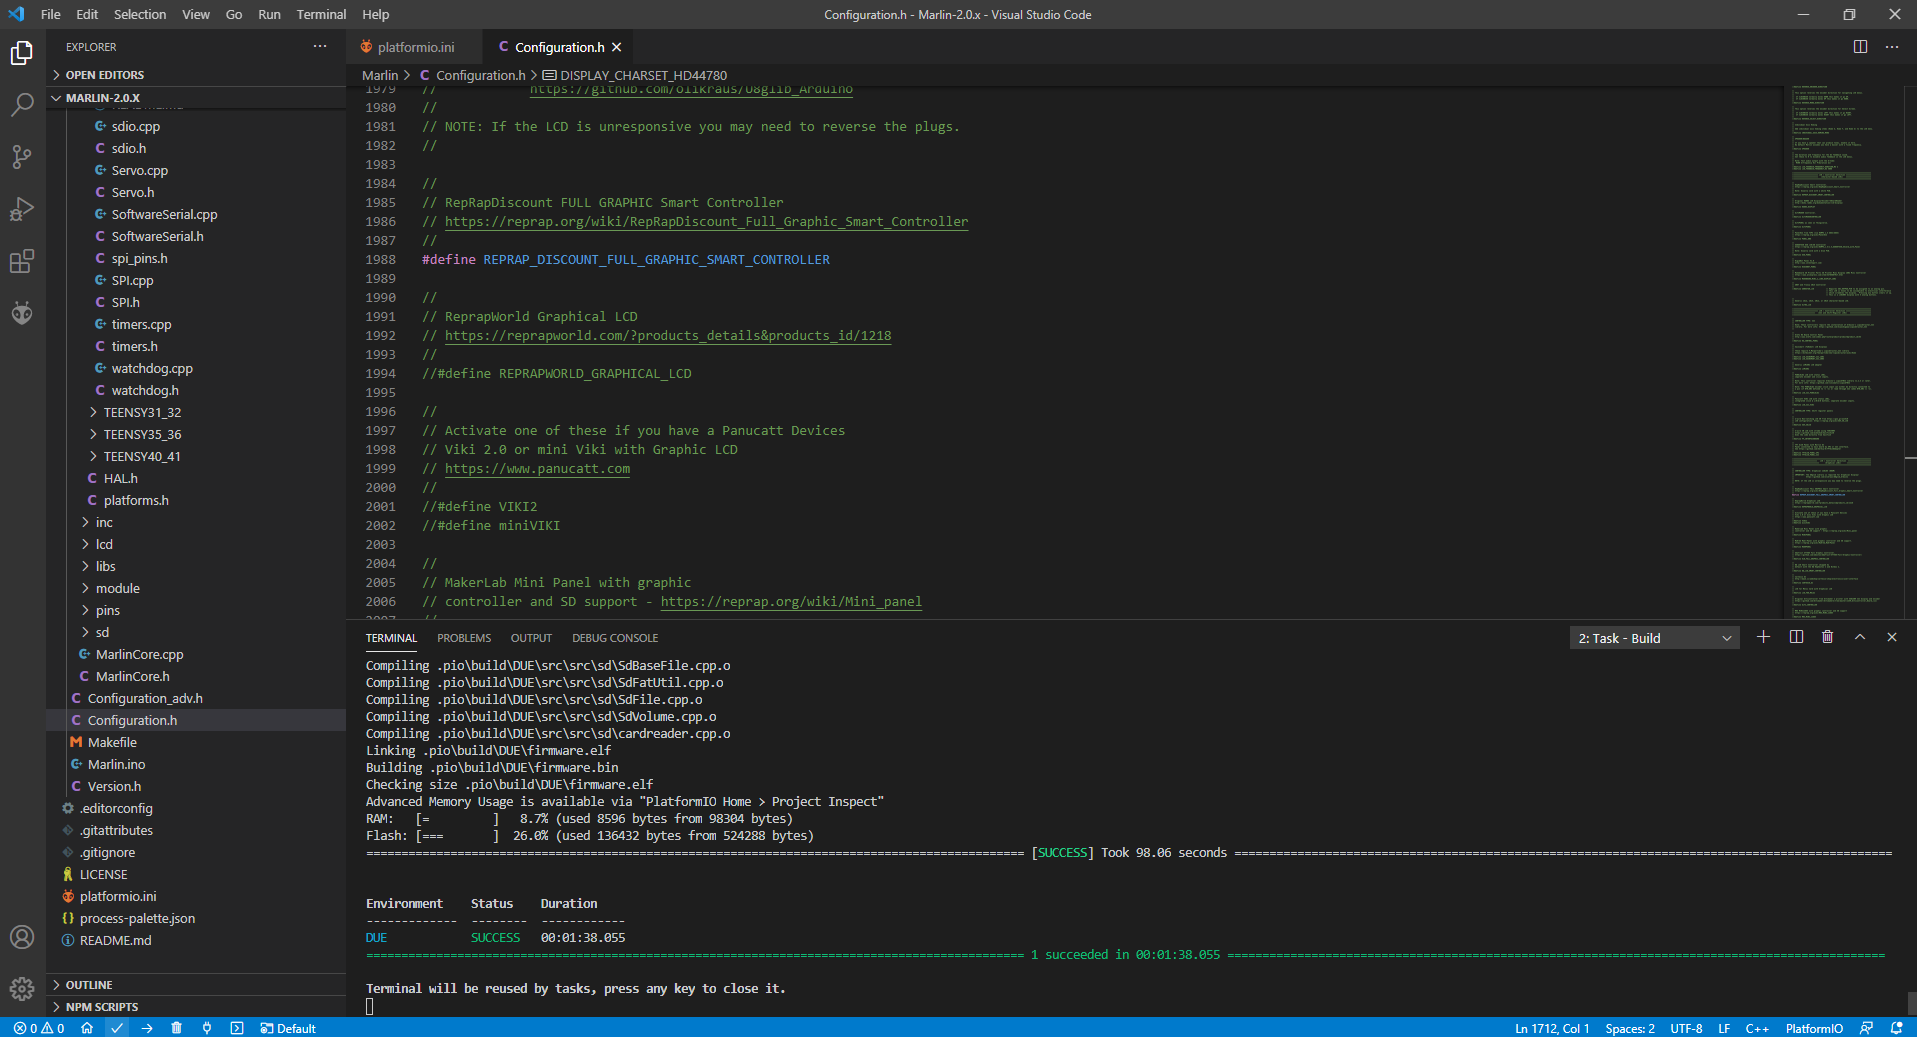Viewport: 1917px width, 1037px height.
Task: Expand the TEENSY31_32 folder
Action: click(x=142, y=412)
